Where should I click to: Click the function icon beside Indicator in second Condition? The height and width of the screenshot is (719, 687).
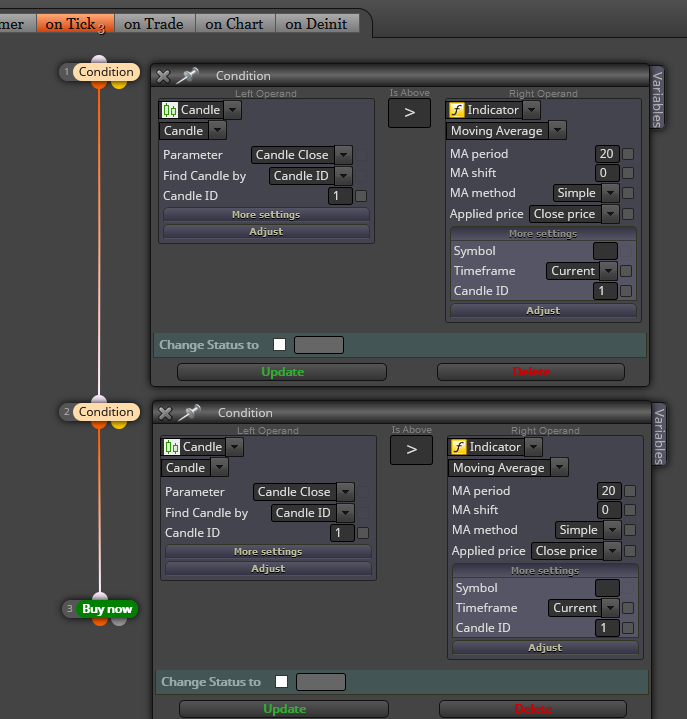458,447
